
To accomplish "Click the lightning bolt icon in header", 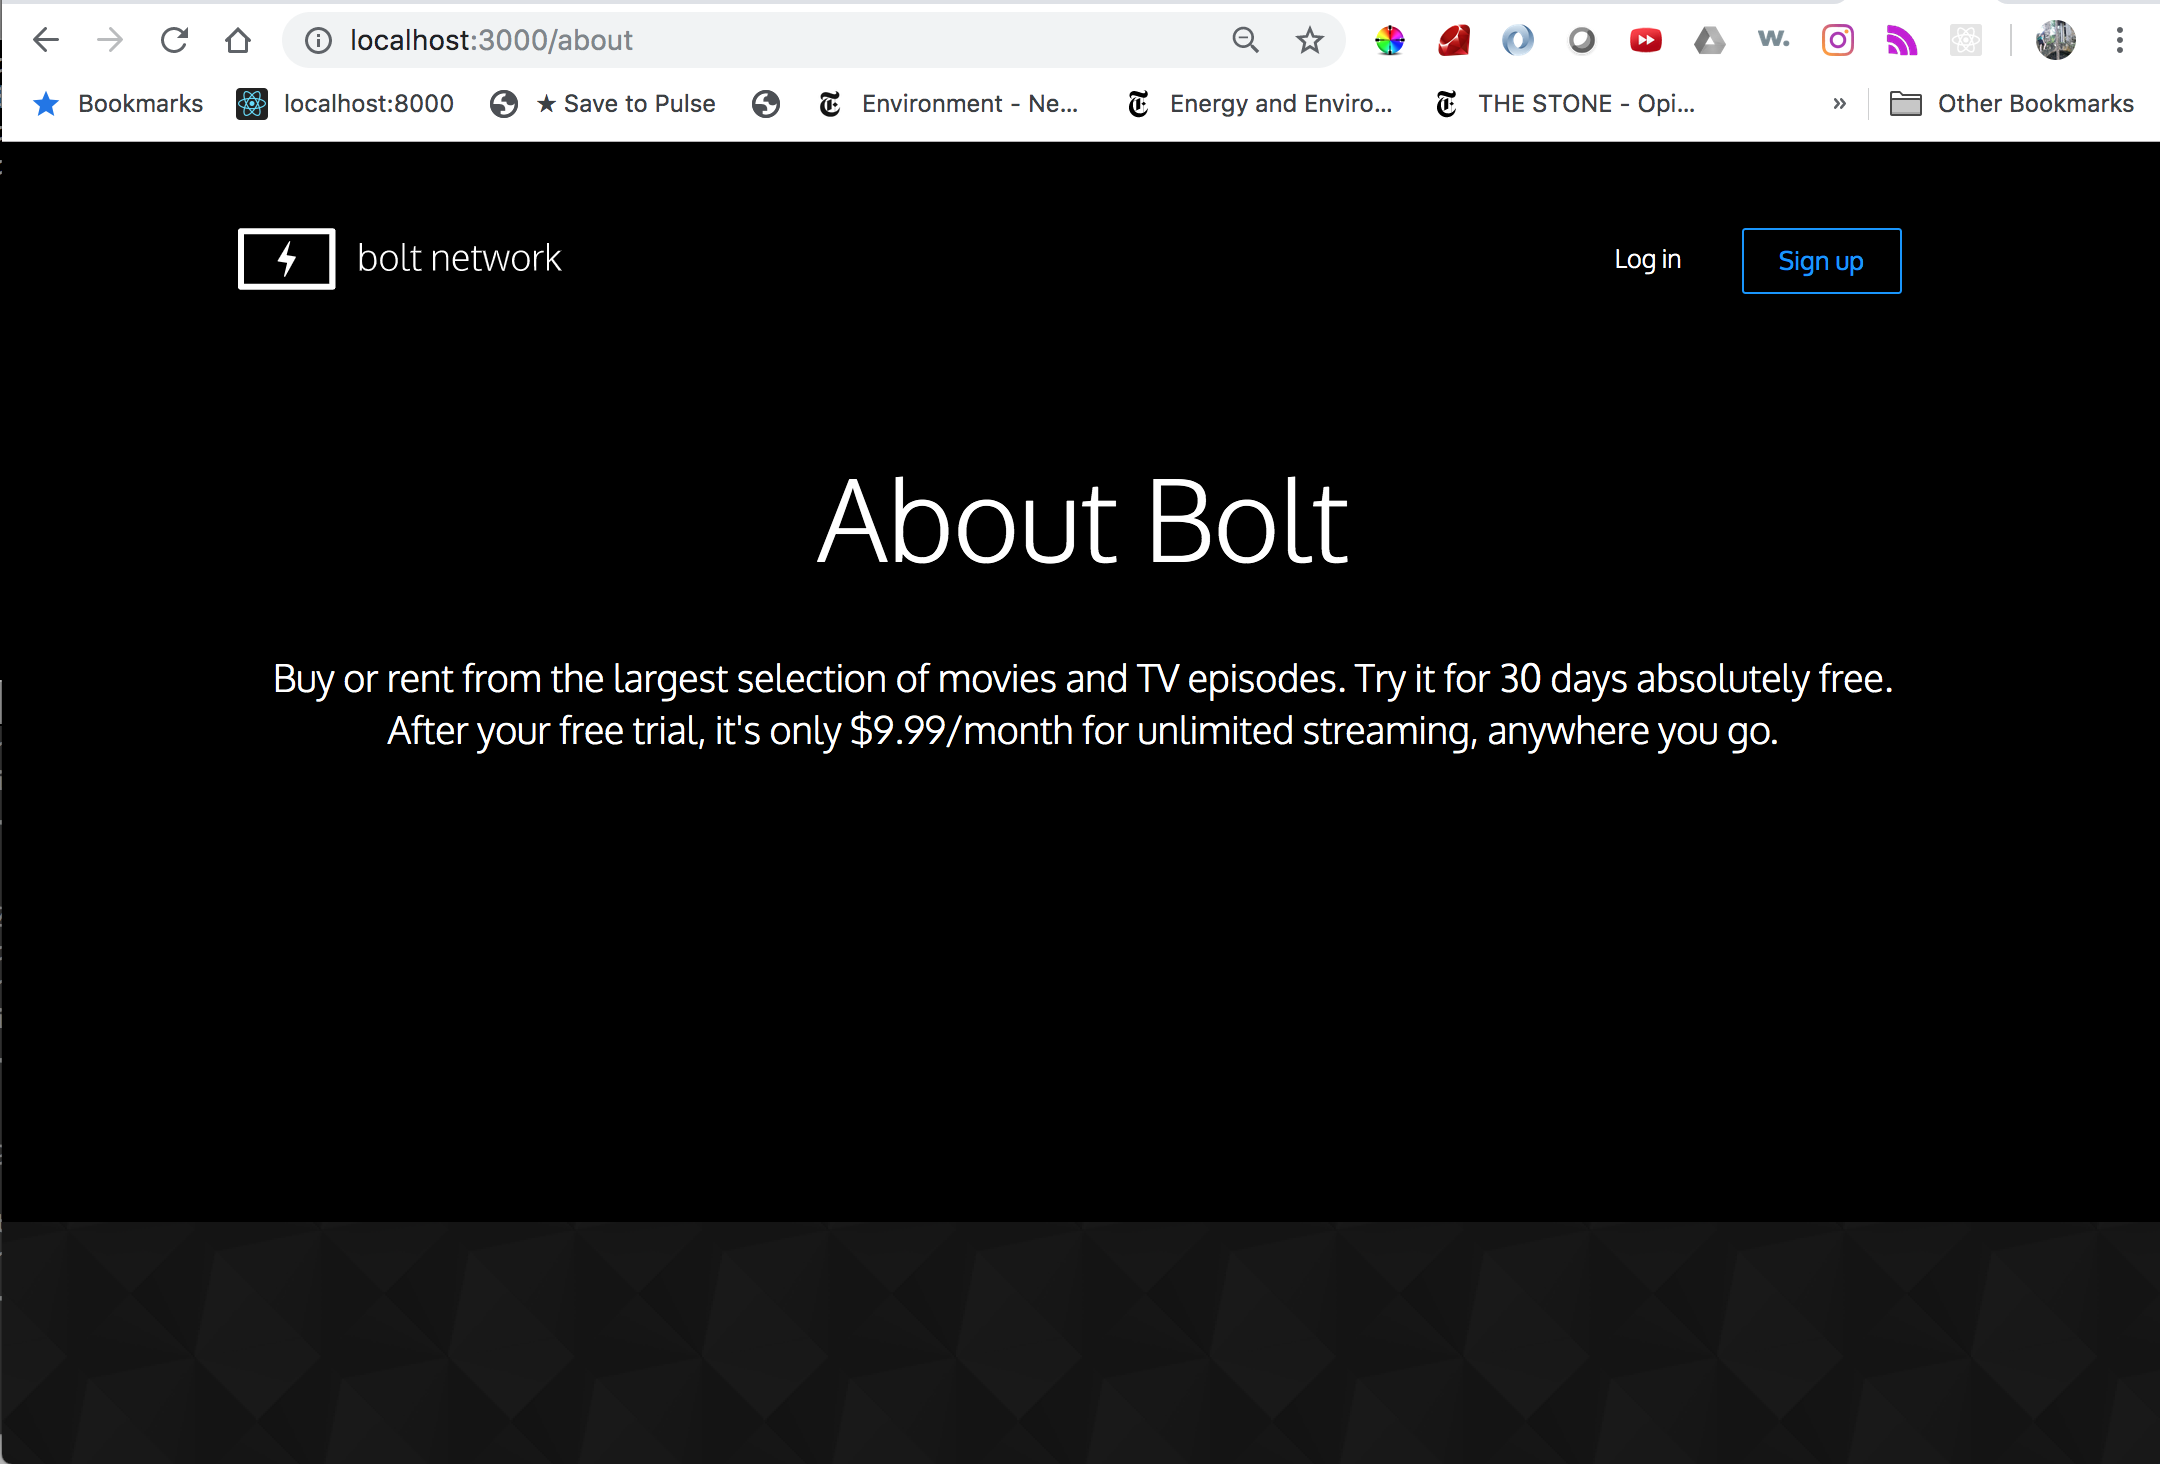I will tap(286, 257).
